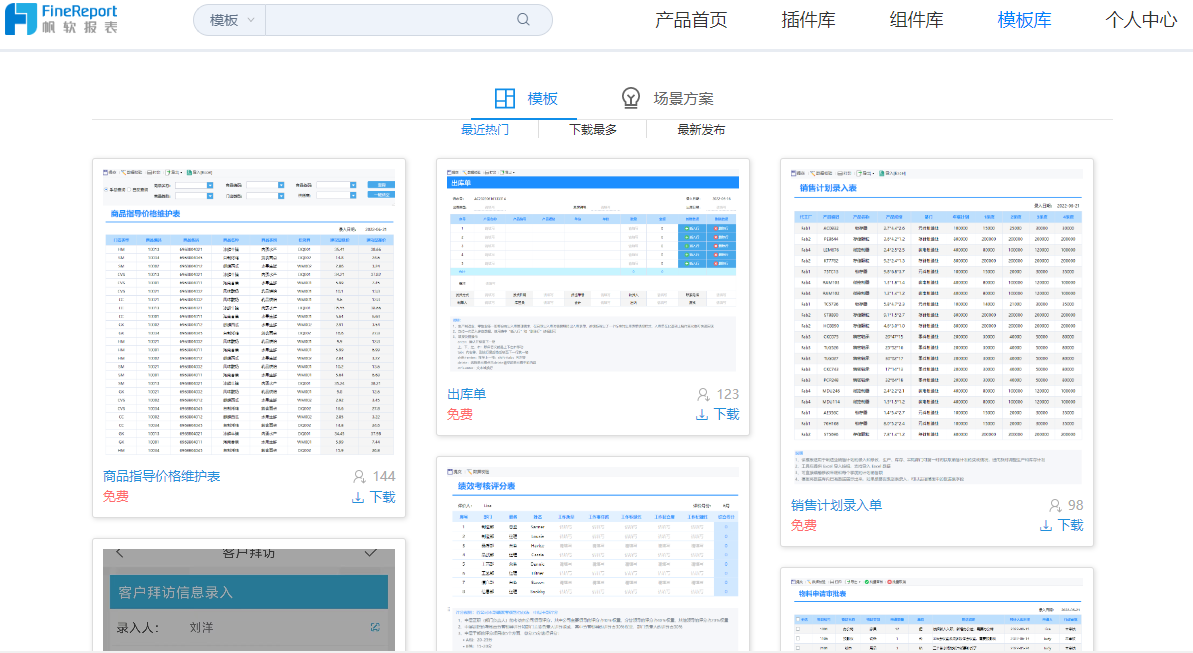This screenshot has width=1193, height=653.
Task: Click download icon for 销售计划录入单
Action: 1046,525
